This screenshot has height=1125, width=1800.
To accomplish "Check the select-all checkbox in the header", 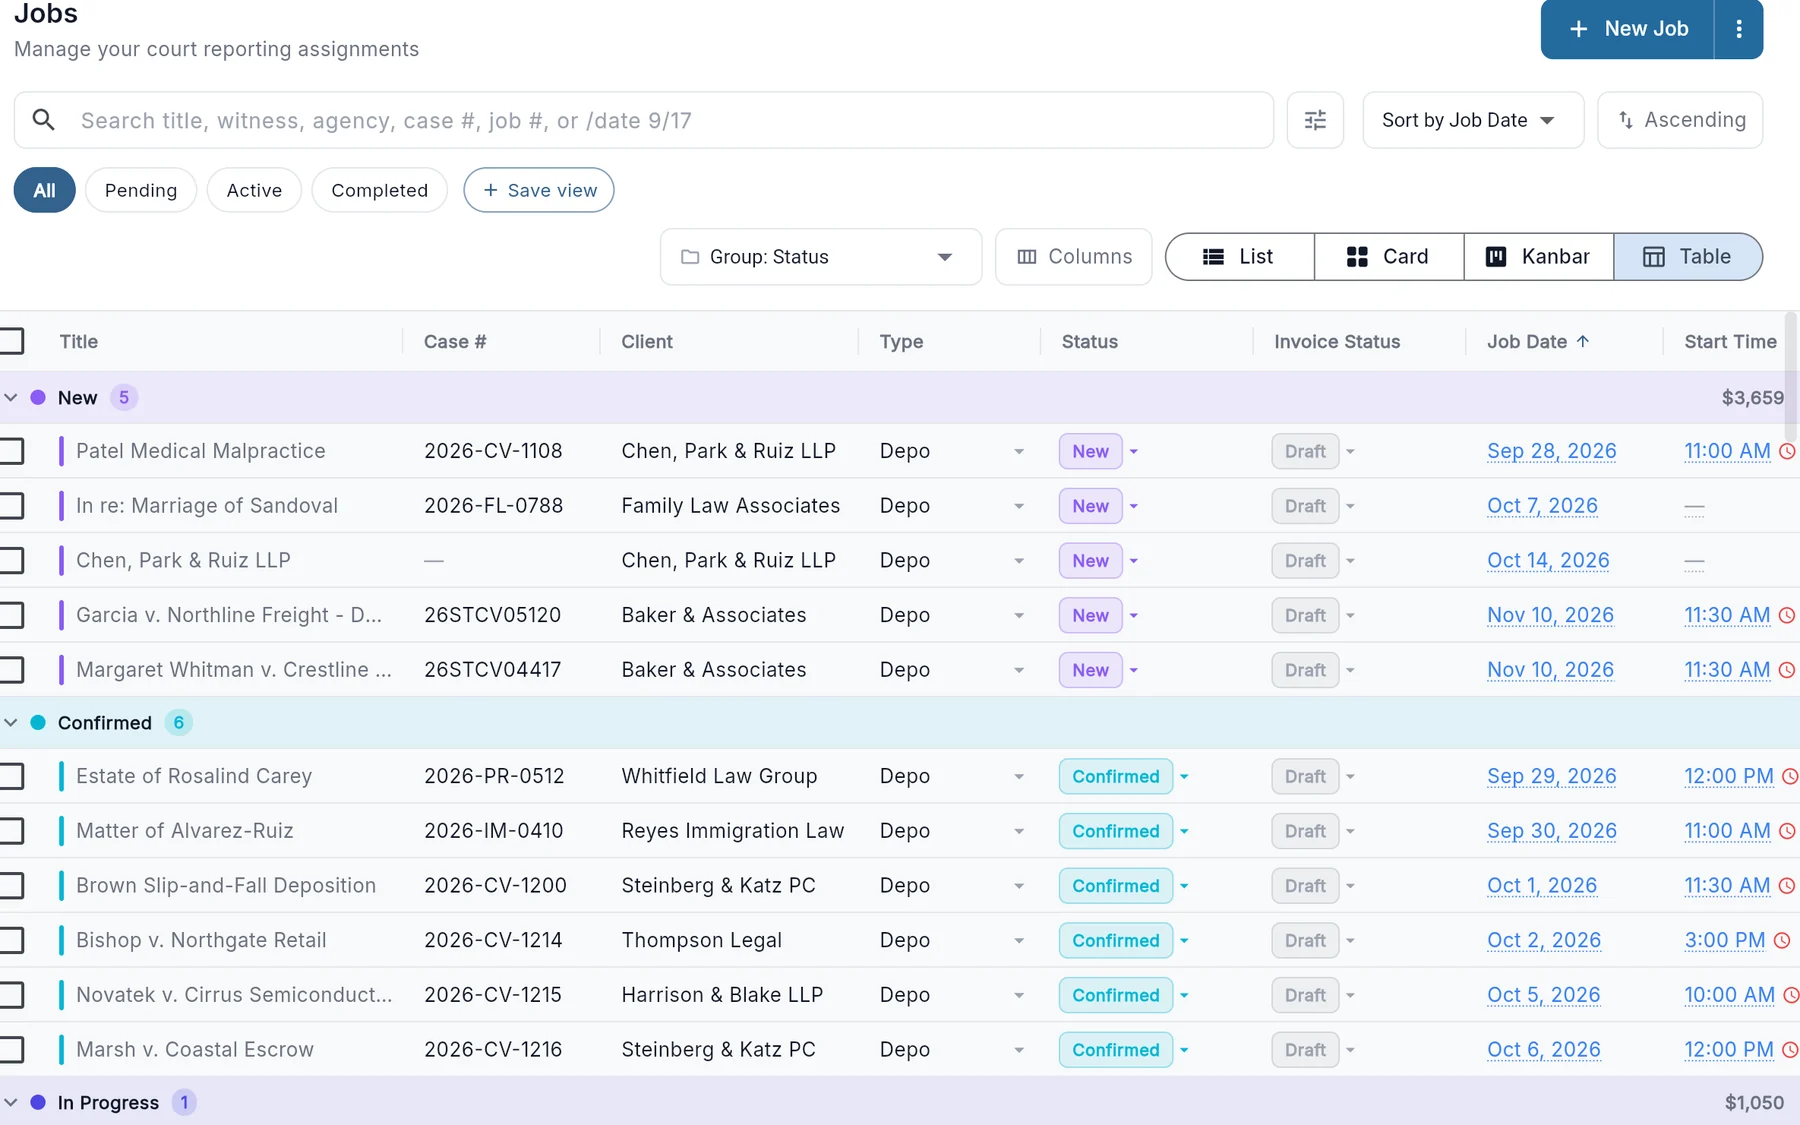I will [11, 341].
